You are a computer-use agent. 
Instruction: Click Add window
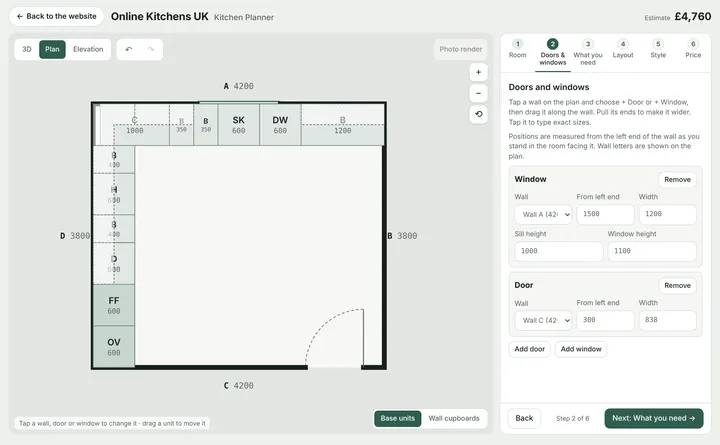[581, 349]
